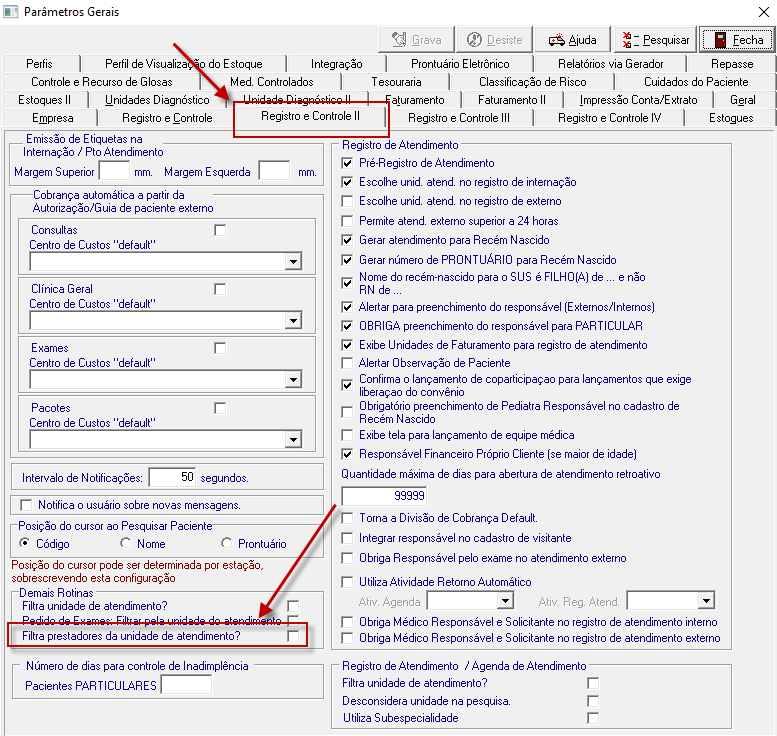
Task: Switch to the Integração tab
Action: 336,64
